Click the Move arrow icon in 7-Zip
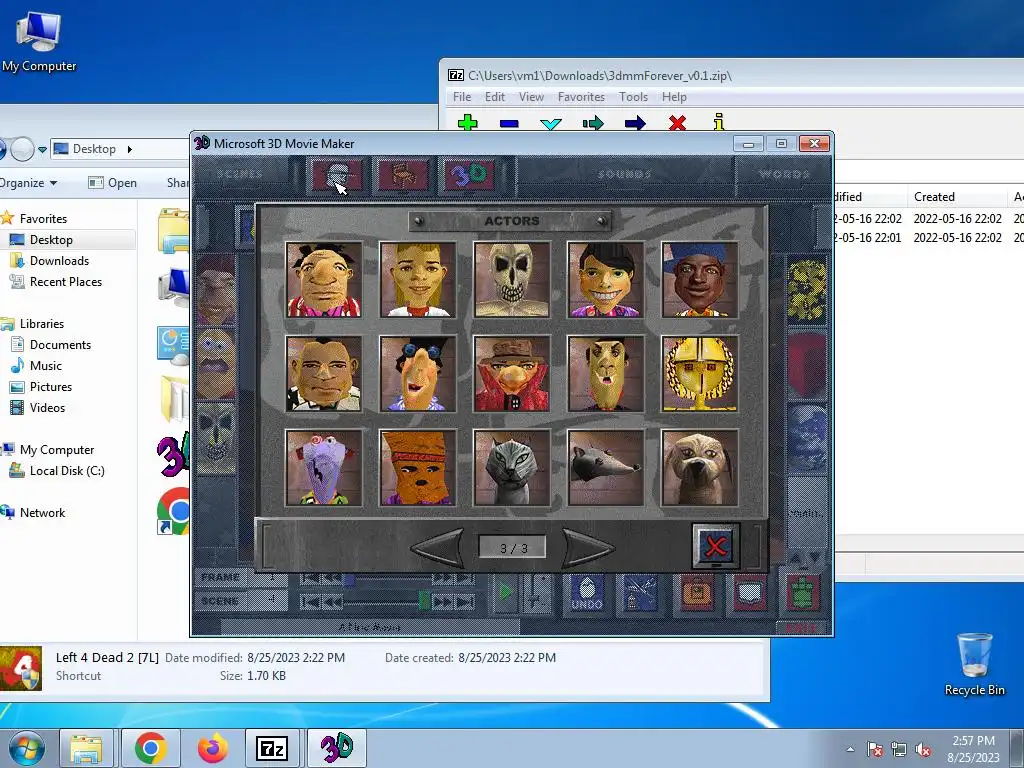Image resolution: width=1024 pixels, height=768 pixels. pyautogui.click(x=635, y=123)
